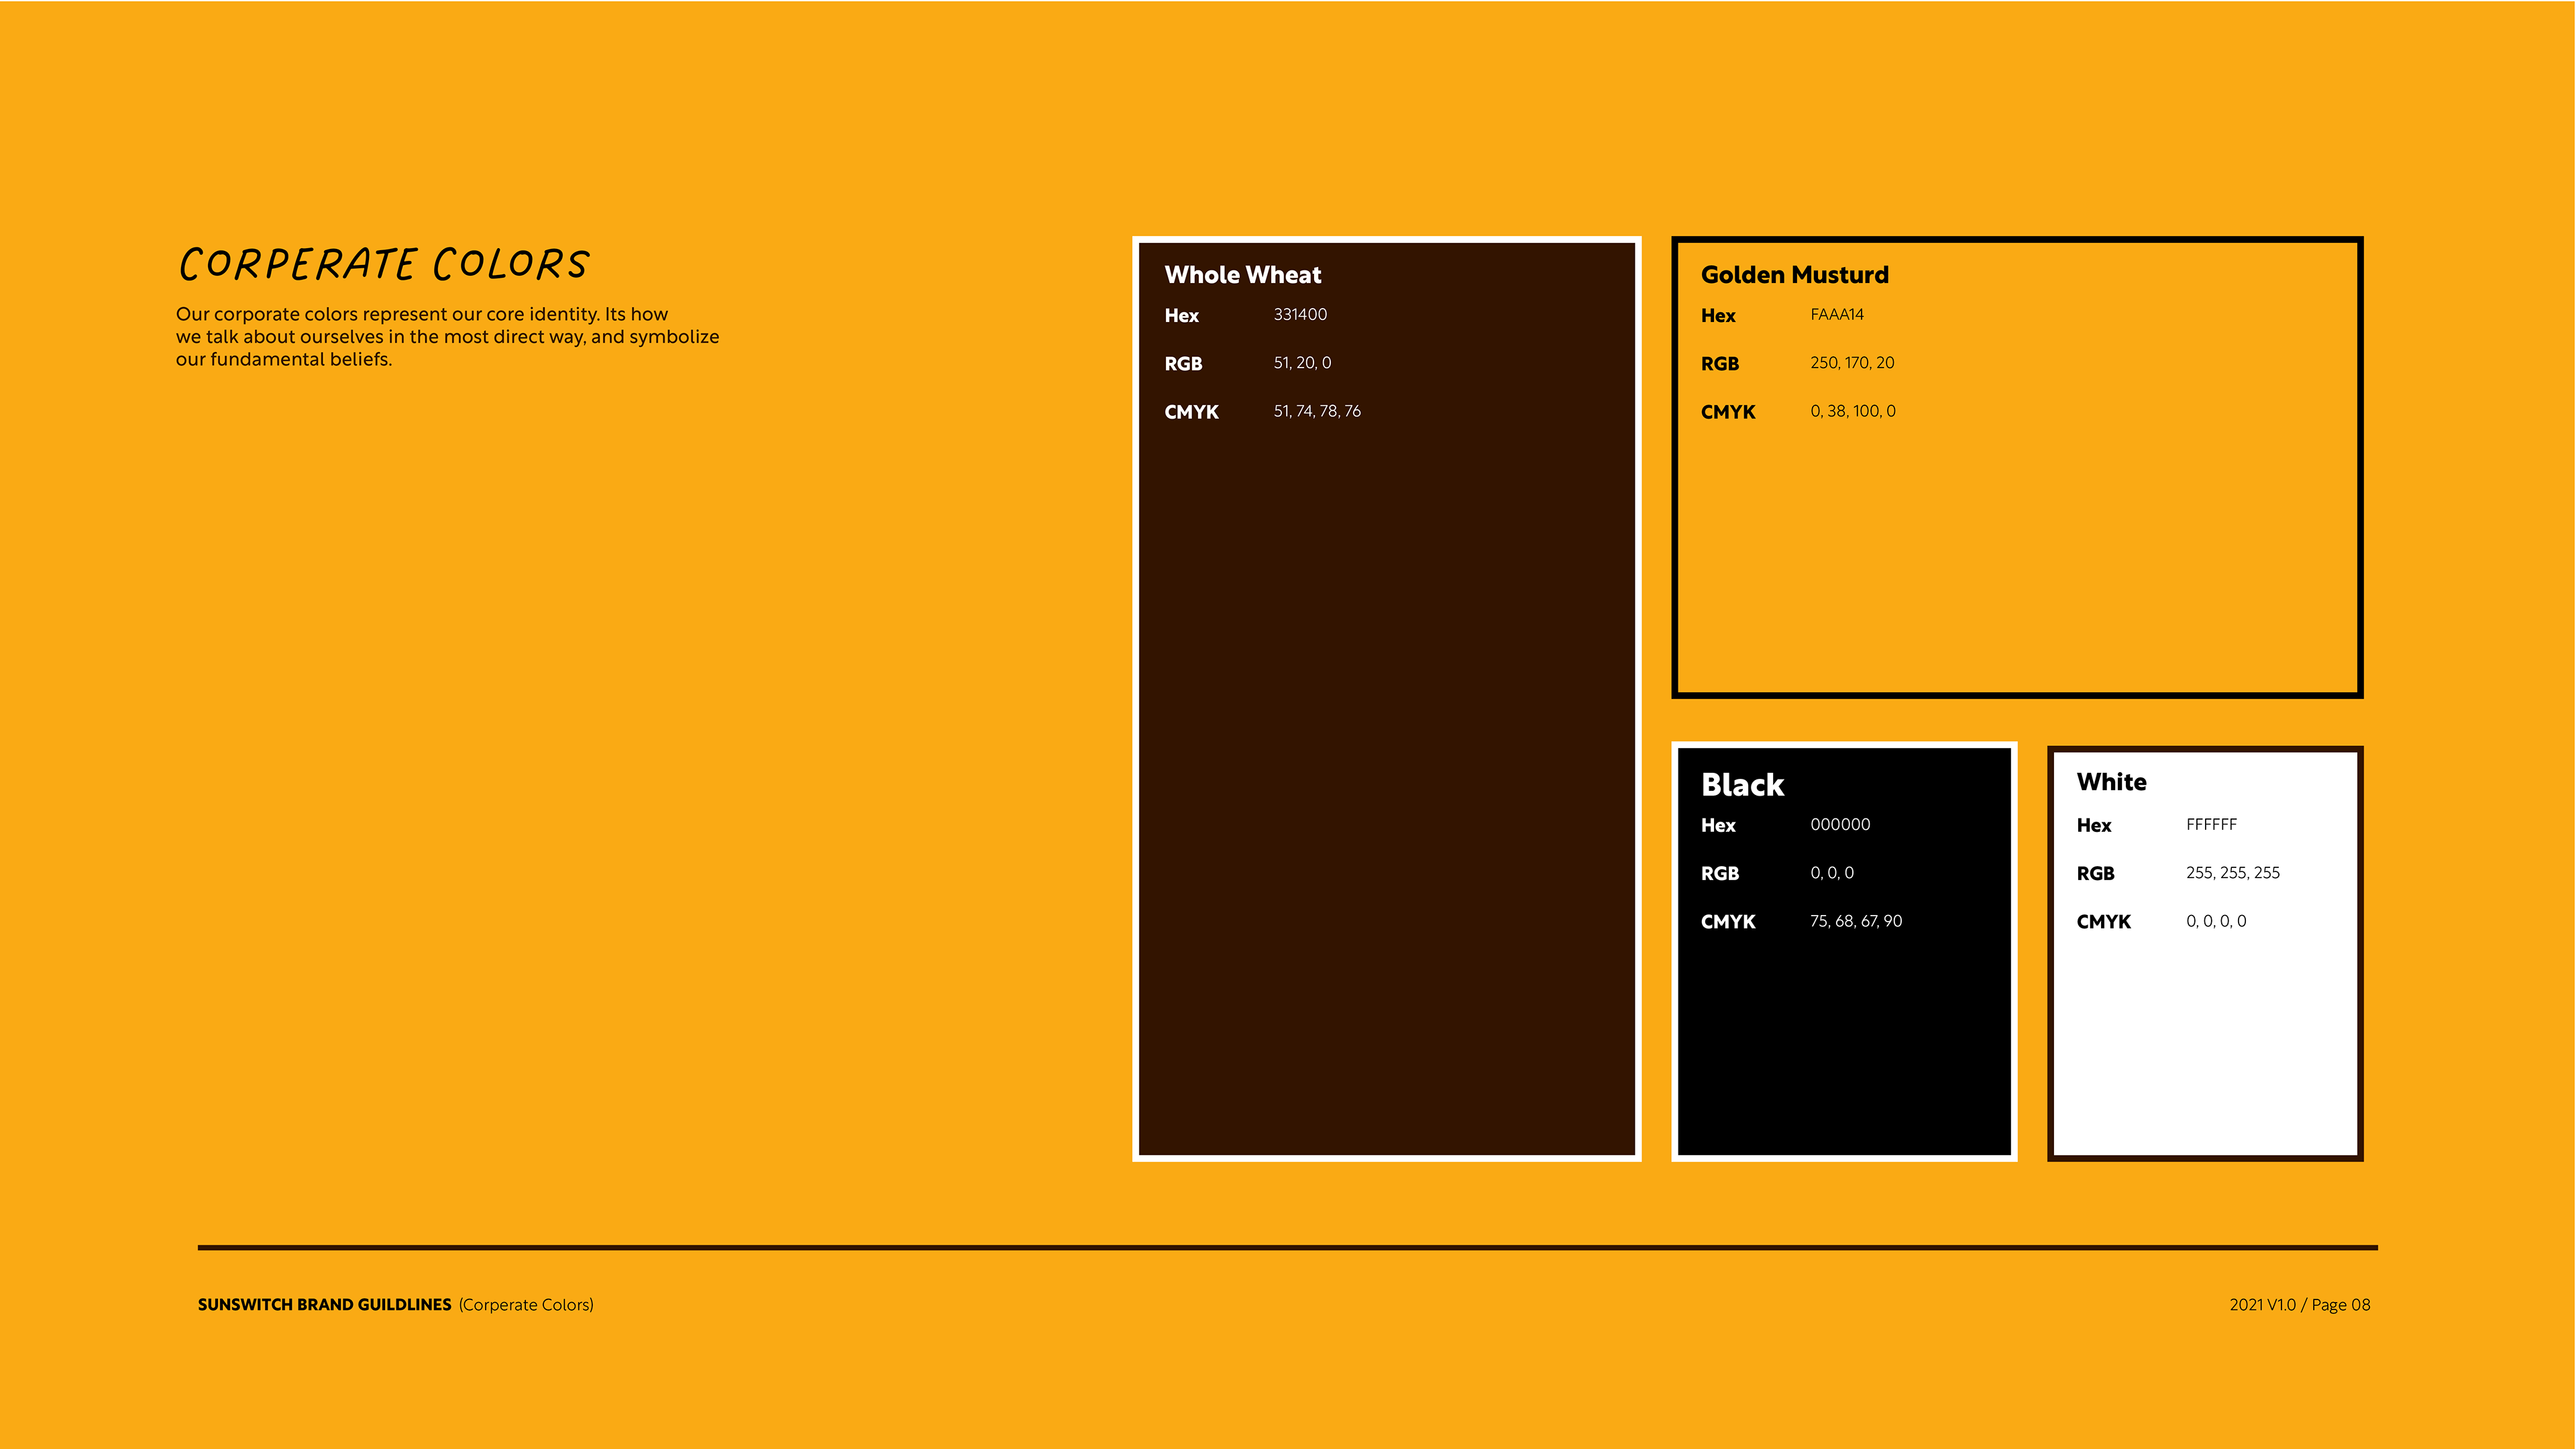Click hex value 331400
The height and width of the screenshot is (1449, 2576).
(1299, 314)
